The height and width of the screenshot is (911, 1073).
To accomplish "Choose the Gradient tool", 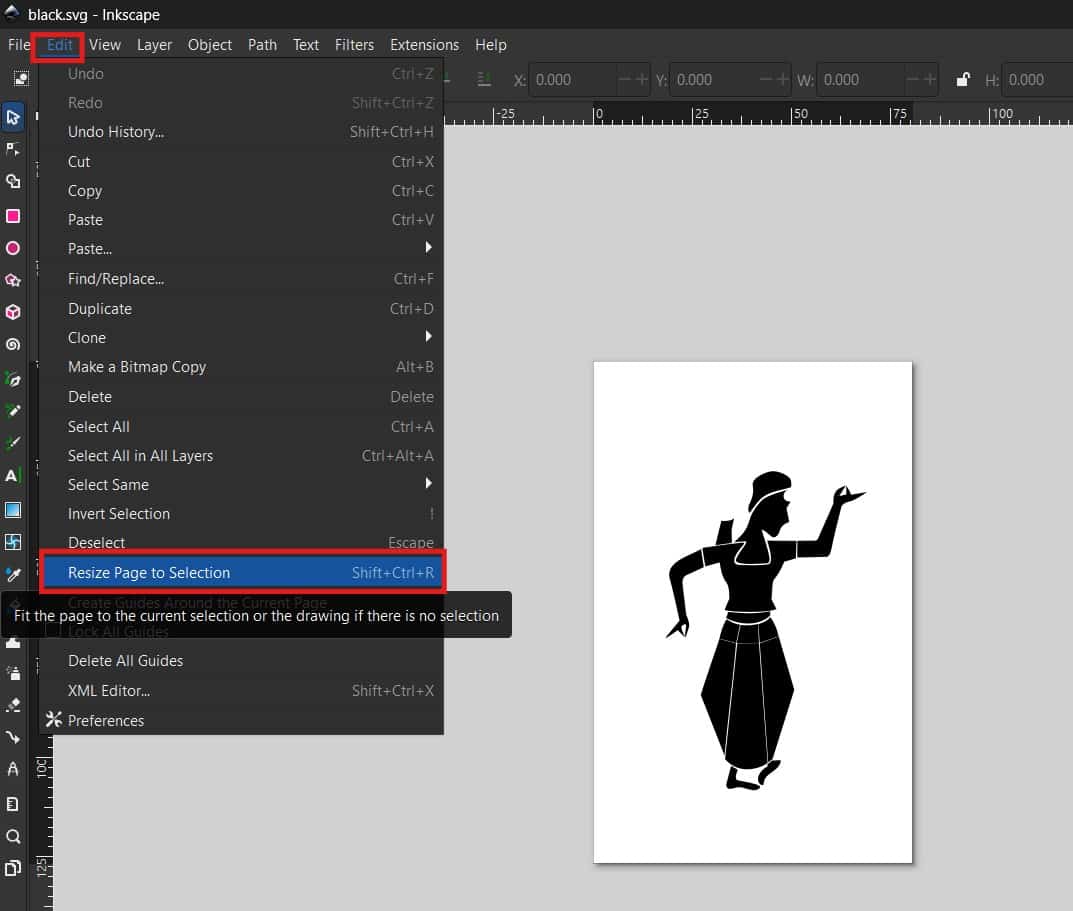I will coord(13,510).
